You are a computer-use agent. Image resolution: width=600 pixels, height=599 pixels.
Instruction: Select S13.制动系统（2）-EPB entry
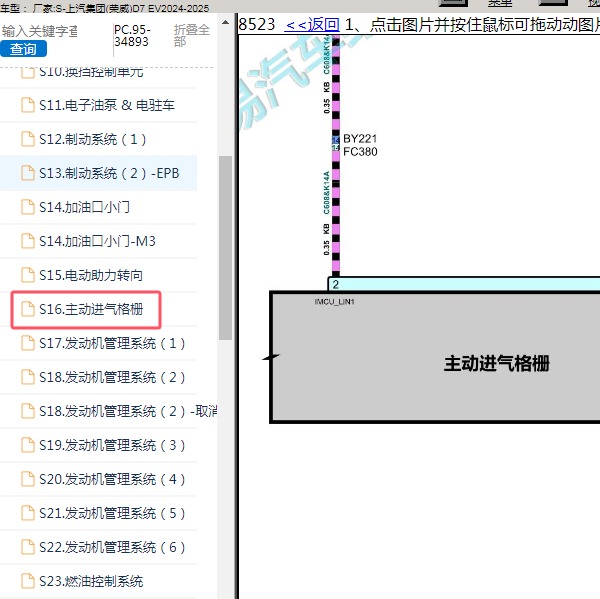pyautogui.click(x=109, y=173)
